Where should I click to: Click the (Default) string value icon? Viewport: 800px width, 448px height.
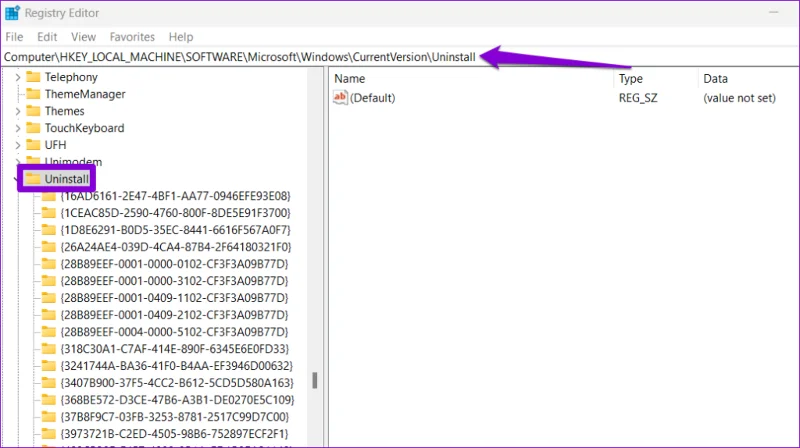click(340, 97)
